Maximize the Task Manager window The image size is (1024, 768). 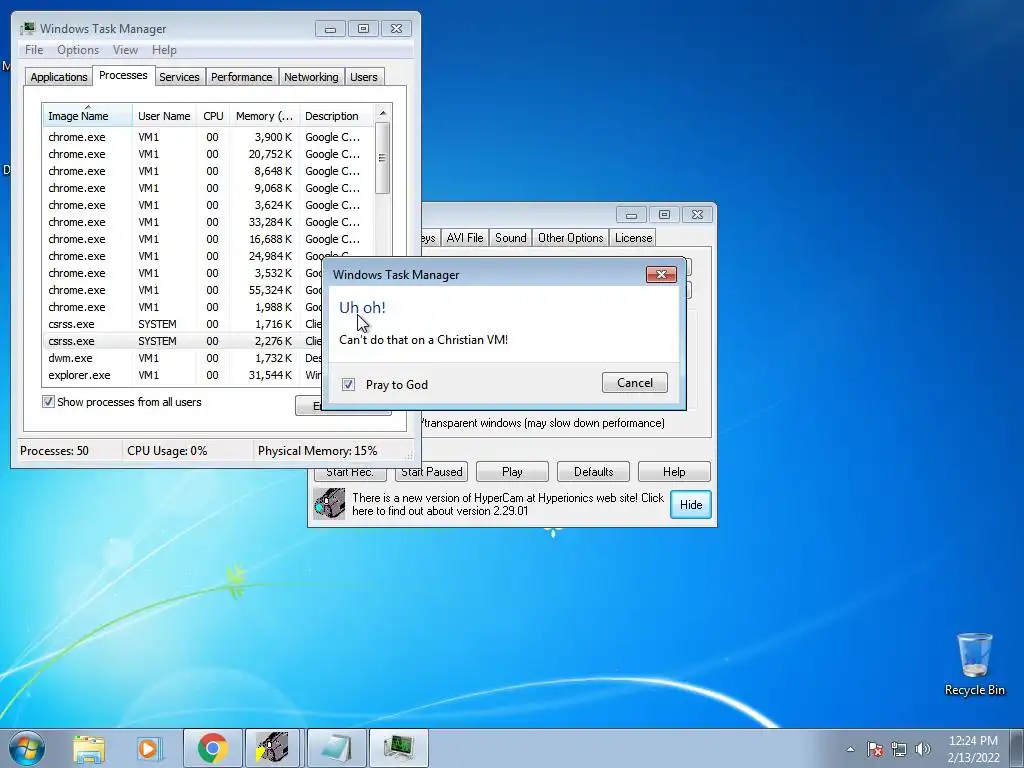(x=364, y=29)
